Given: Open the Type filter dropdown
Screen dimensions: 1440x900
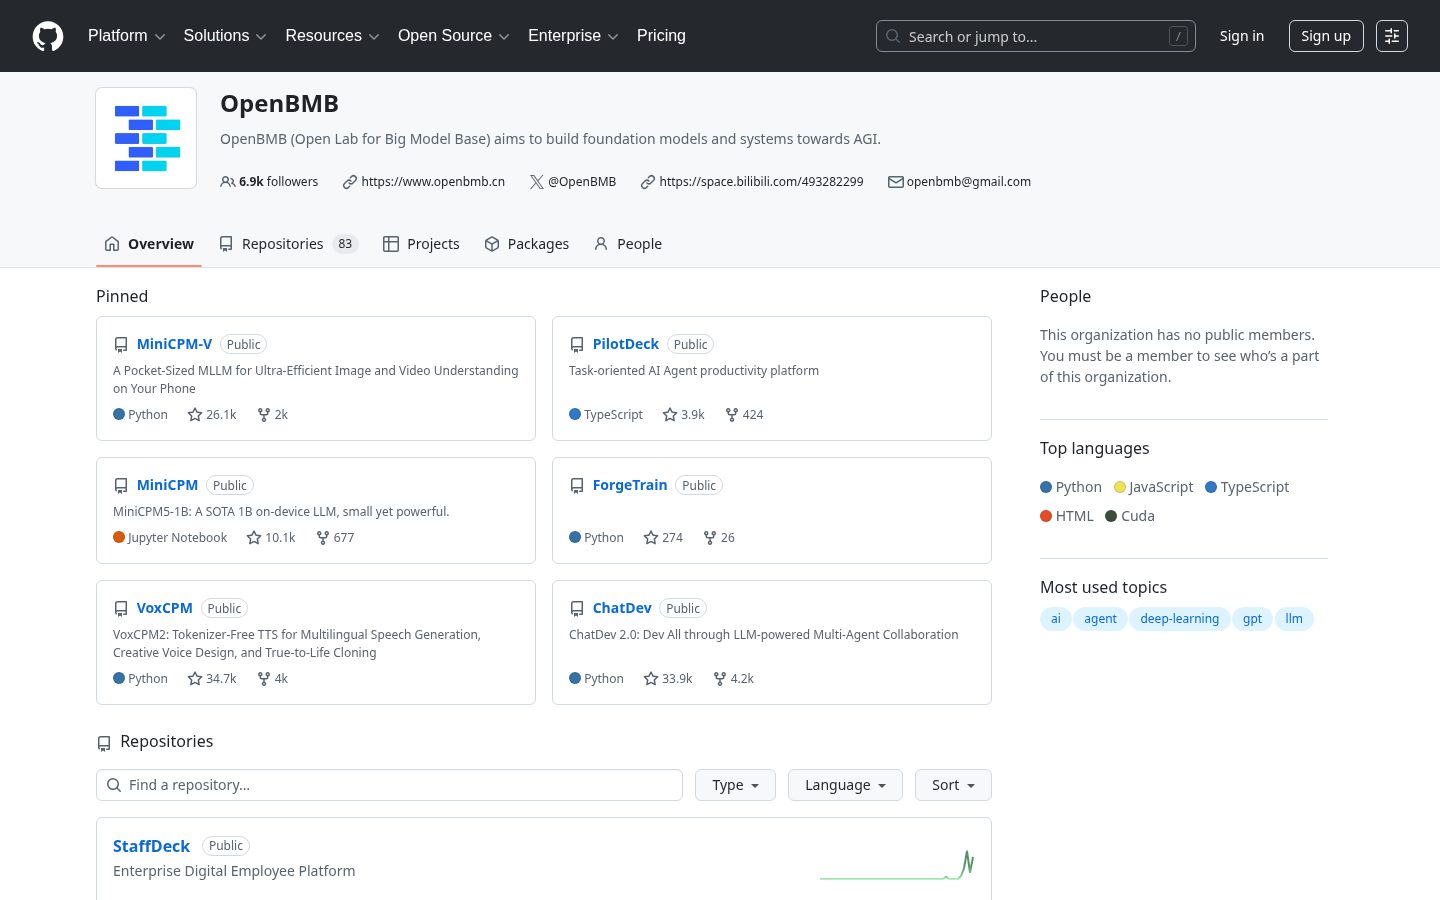Looking at the screenshot, I should tap(735, 785).
